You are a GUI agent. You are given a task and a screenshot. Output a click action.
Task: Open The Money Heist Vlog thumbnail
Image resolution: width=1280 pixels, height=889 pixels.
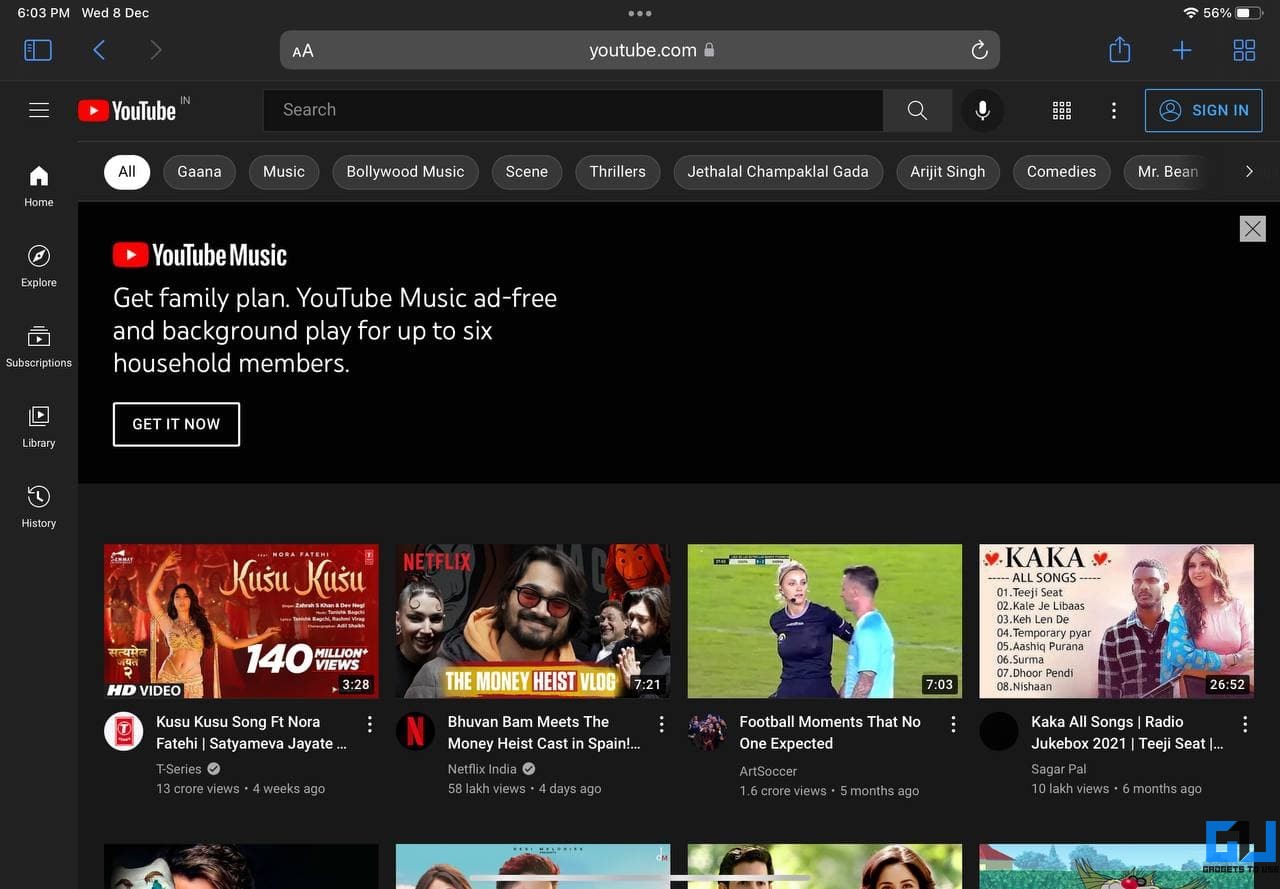click(x=533, y=621)
